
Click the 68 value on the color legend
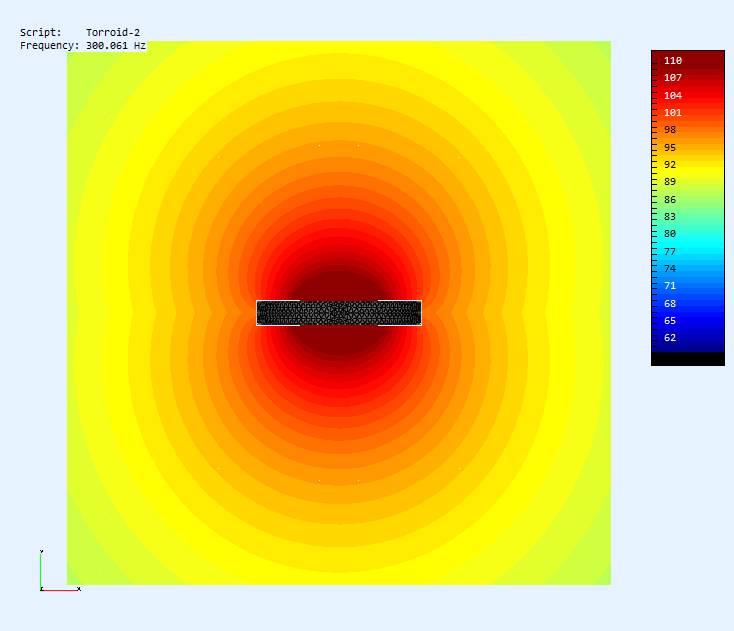(670, 303)
